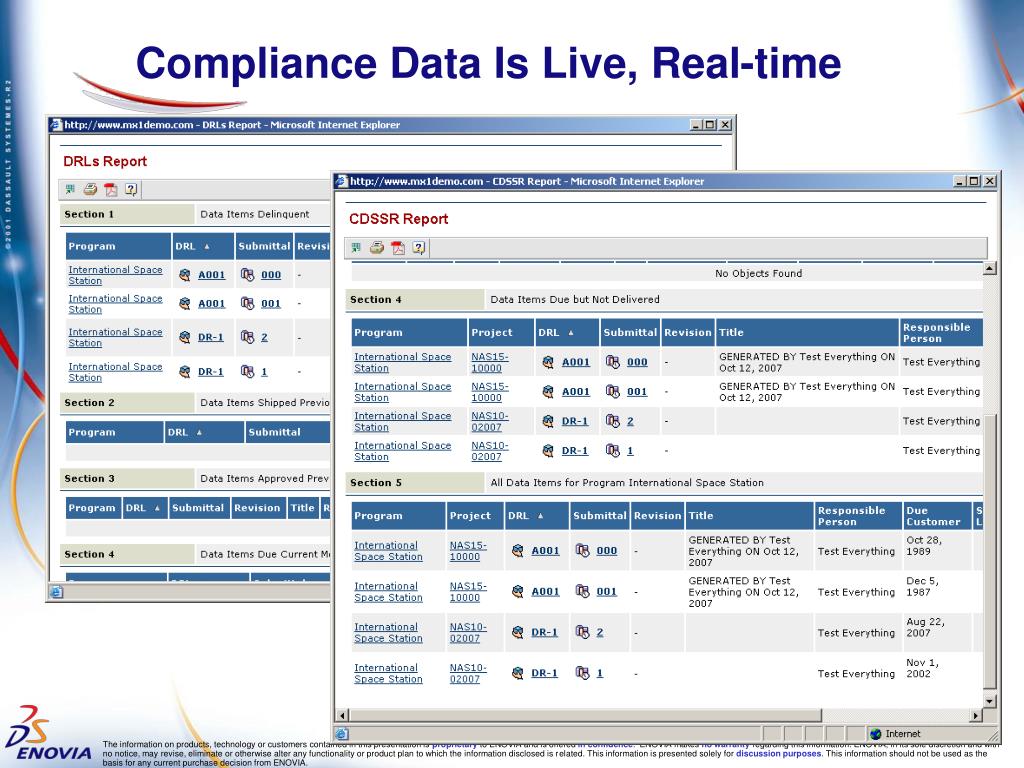Click the page icon in DRLs Report status bar
Viewport: 1024px width, 768px height.
click(x=56, y=592)
